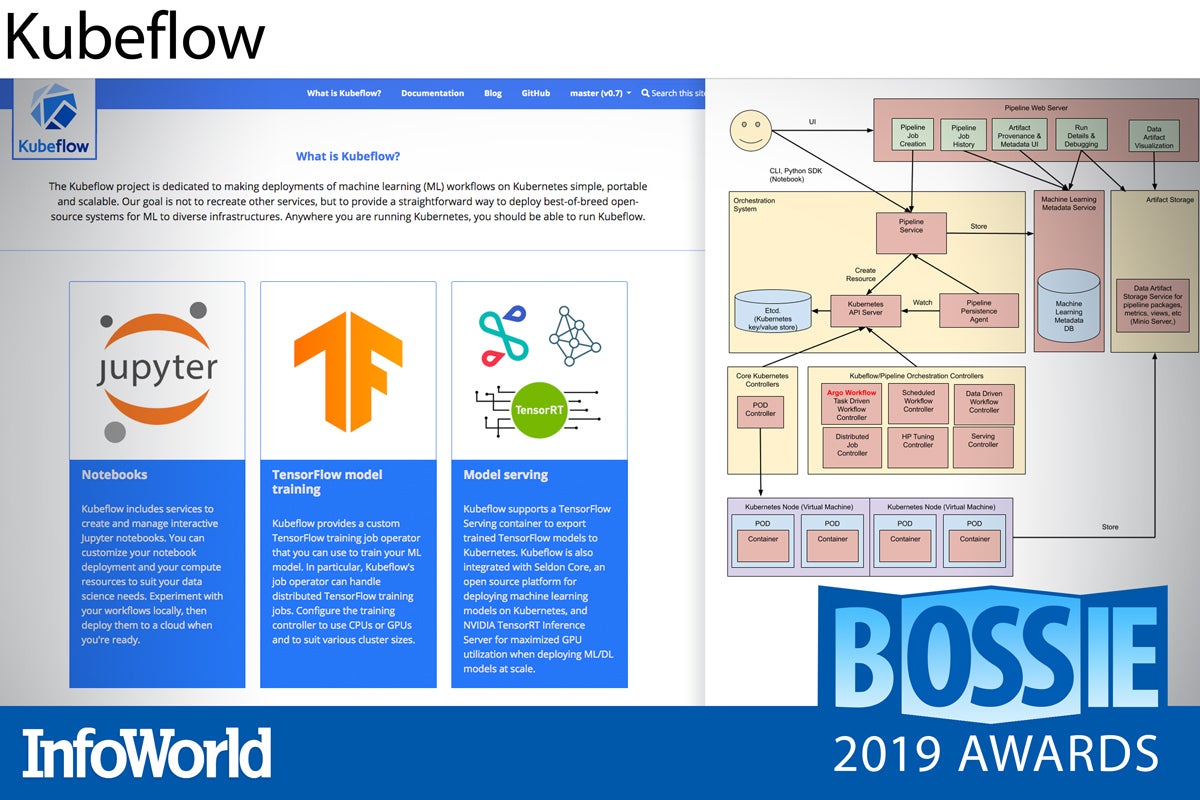
Task: Select the Pipeline Job History box
Action: (963, 136)
